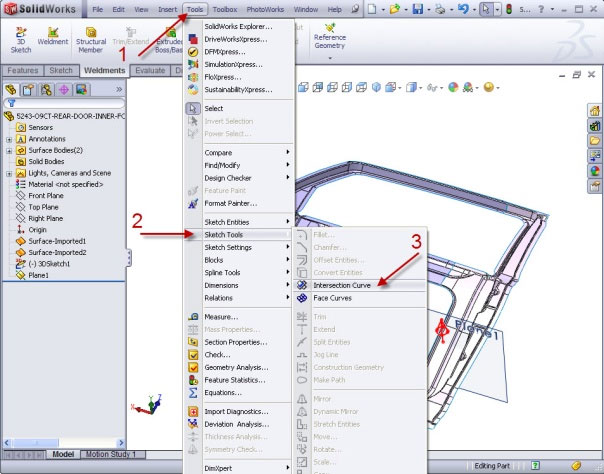Viewport: 604px width, 474px height.
Task: Open the File menu
Action: coord(97,9)
